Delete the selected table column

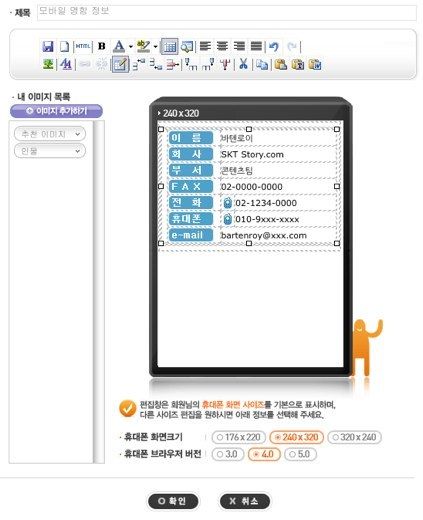point(225,64)
